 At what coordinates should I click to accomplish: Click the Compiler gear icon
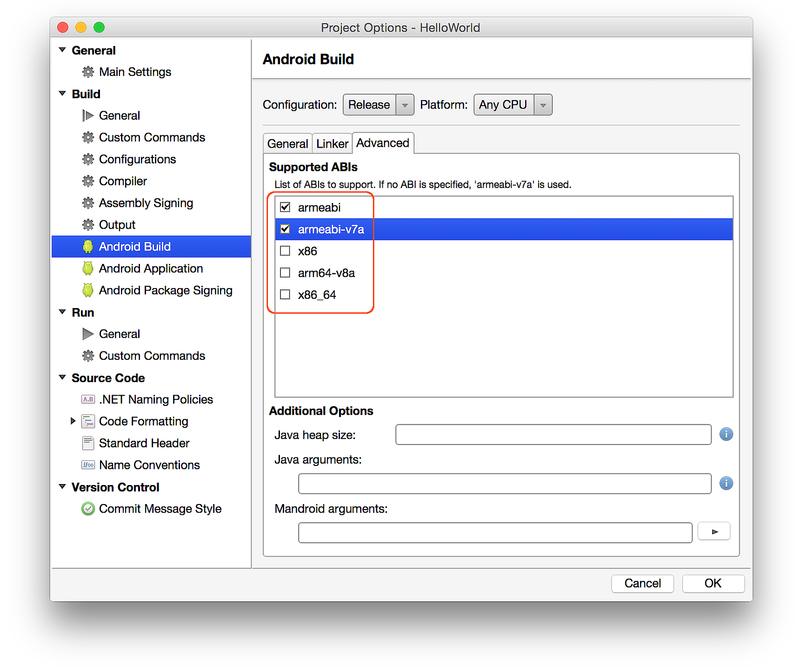[88, 180]
